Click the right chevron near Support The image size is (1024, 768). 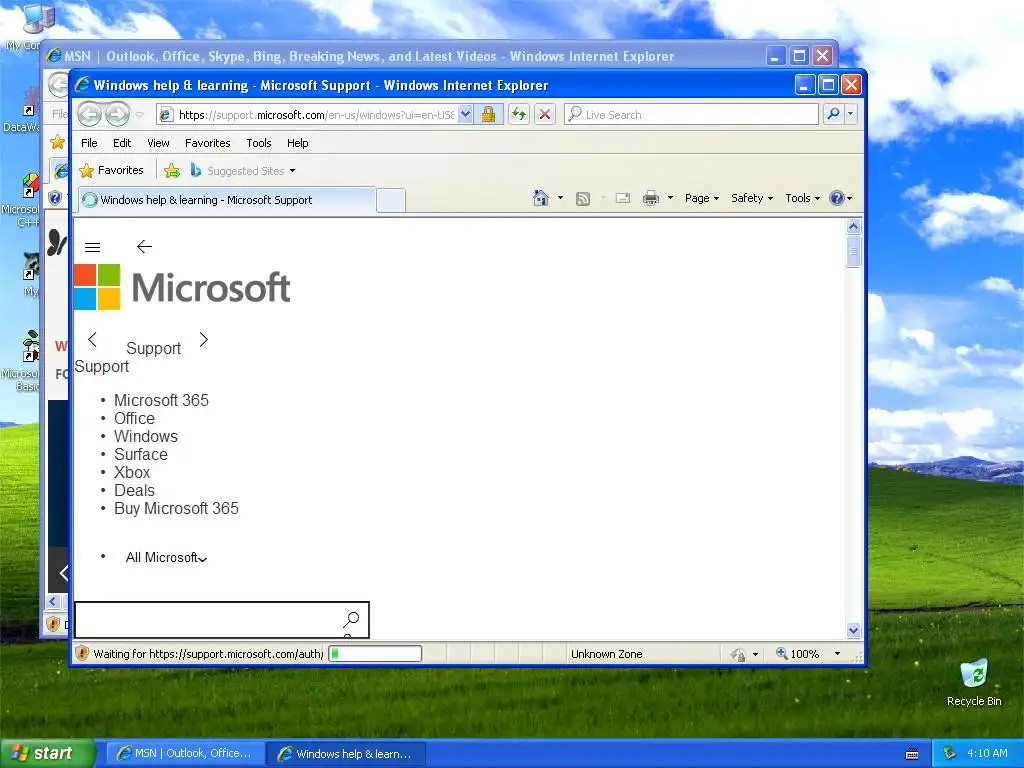[x=204, y=340]
